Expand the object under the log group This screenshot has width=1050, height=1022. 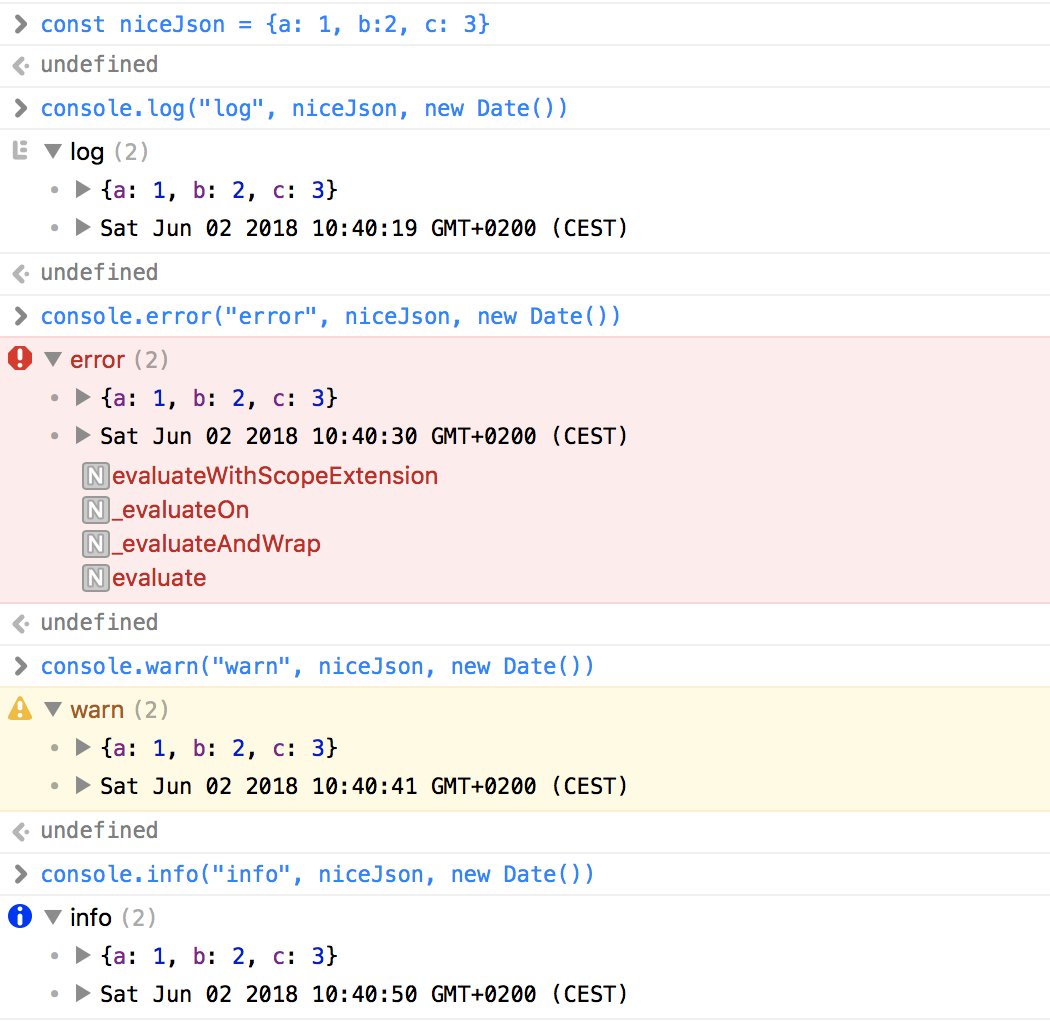[84, 190]
